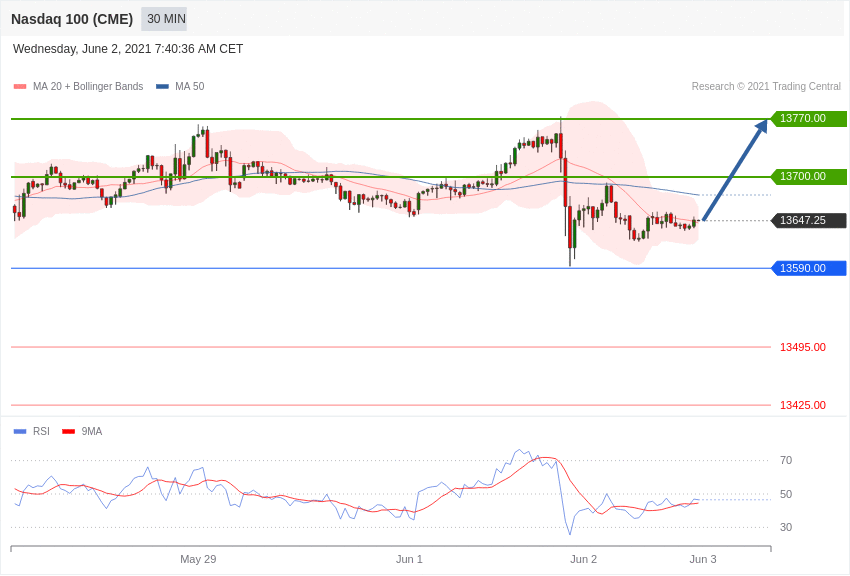Image resolution: width=850 pixels, height=576 pixels.
Task: Click the 13770.00 green resistance label
Action: point(808,118)
